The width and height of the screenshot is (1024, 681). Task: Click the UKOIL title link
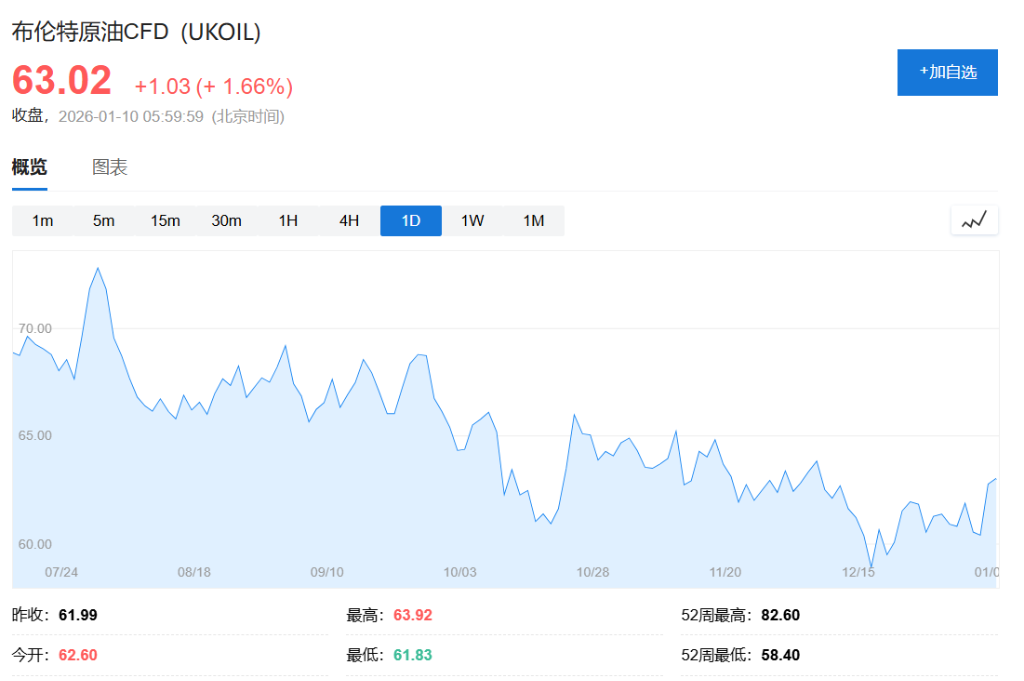135,31
